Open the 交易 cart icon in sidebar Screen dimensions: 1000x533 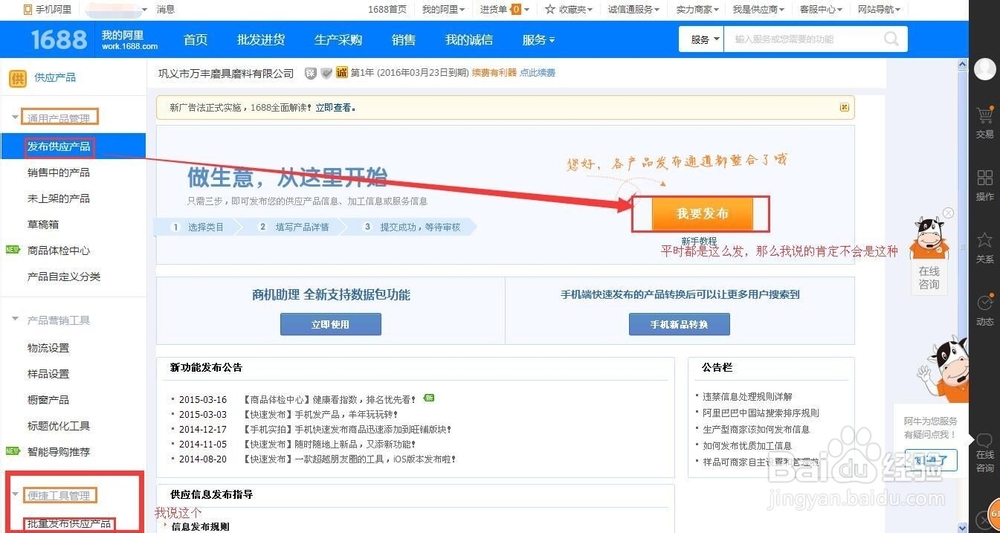[985, 115]
